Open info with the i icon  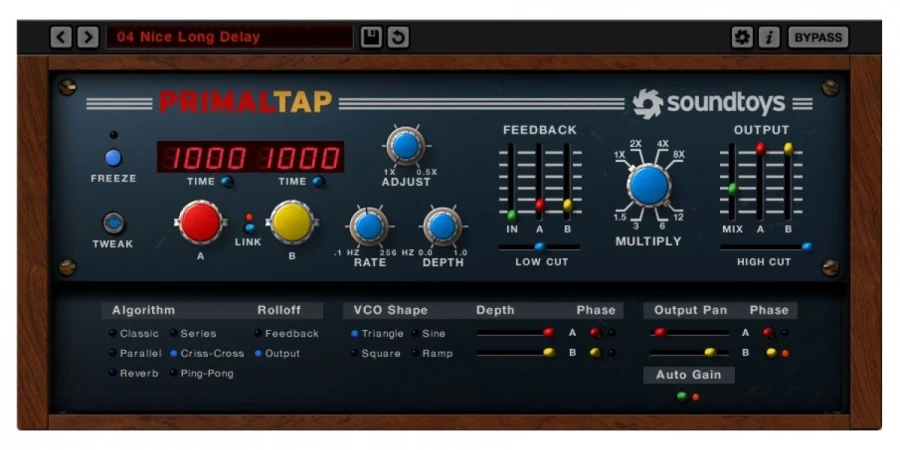[x=769, y=37]
